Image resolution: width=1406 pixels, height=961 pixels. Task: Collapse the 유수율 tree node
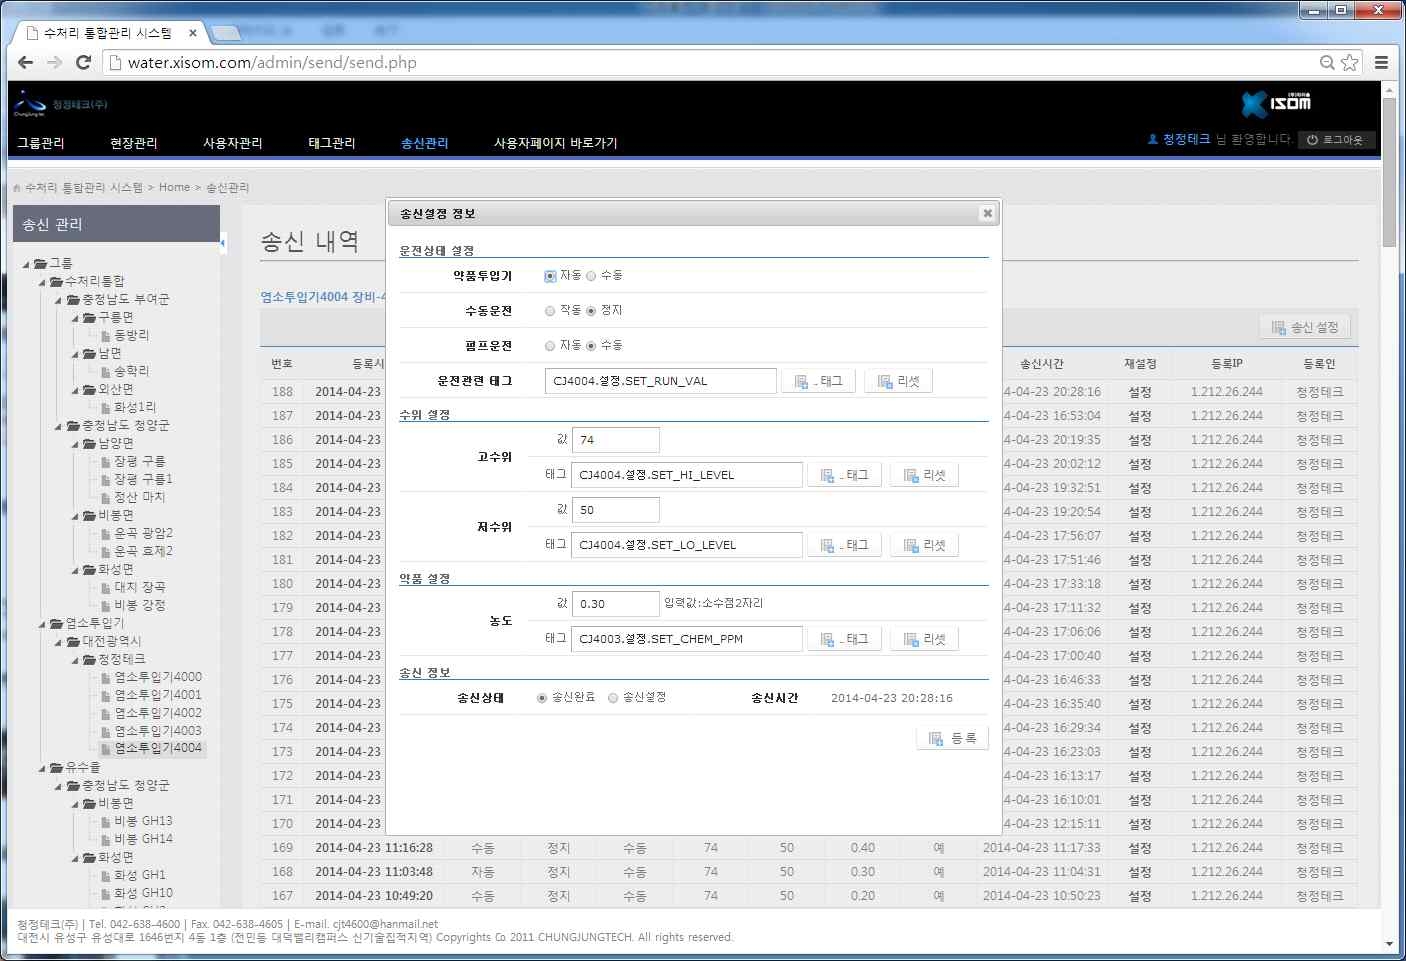pyautogui.click(x=43, y=768)
